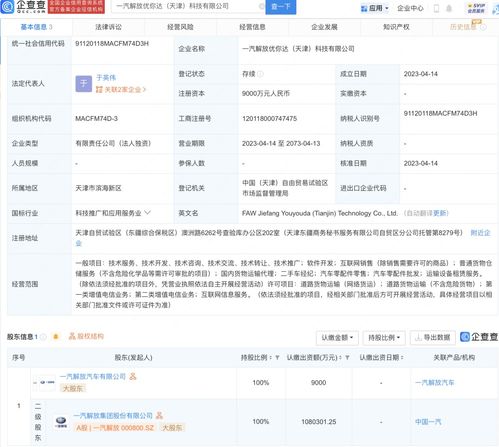Image resolution: width=499 pixels, height=447 pixels.
Task: Open the 附近企业 link after the address
Action: click(x=480, y=233)
